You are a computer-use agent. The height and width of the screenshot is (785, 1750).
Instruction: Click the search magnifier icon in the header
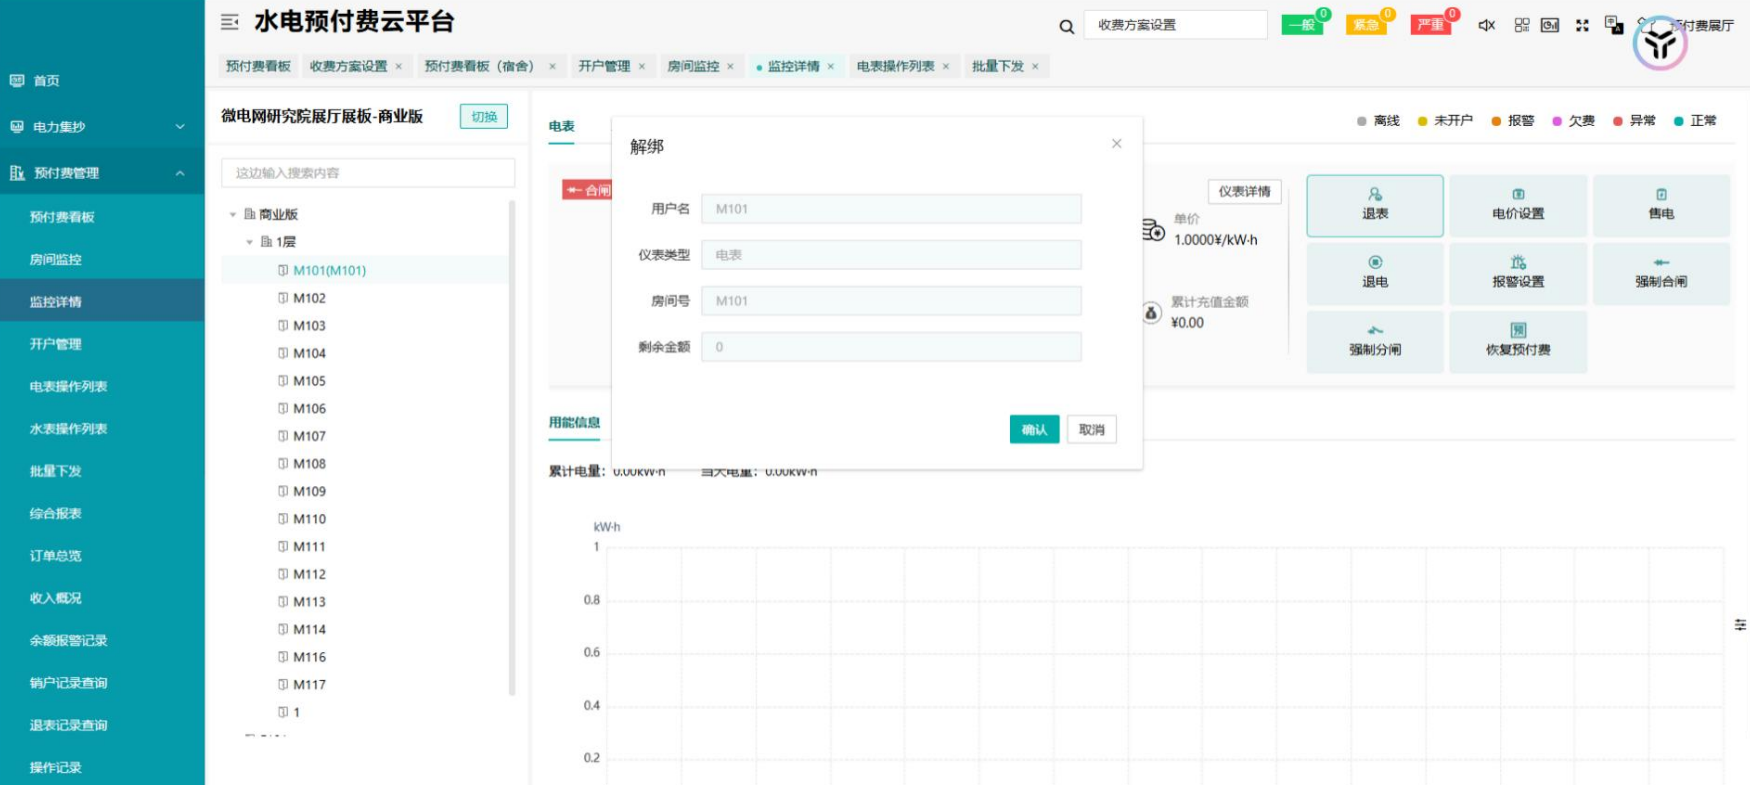click(x=1067, y=26)
